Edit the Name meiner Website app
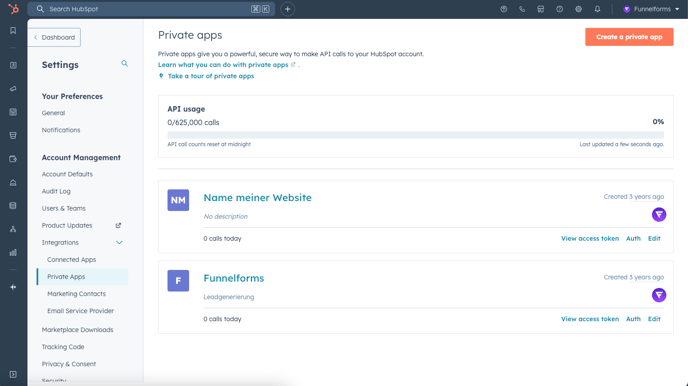The image size is (688, 386). 654,239
